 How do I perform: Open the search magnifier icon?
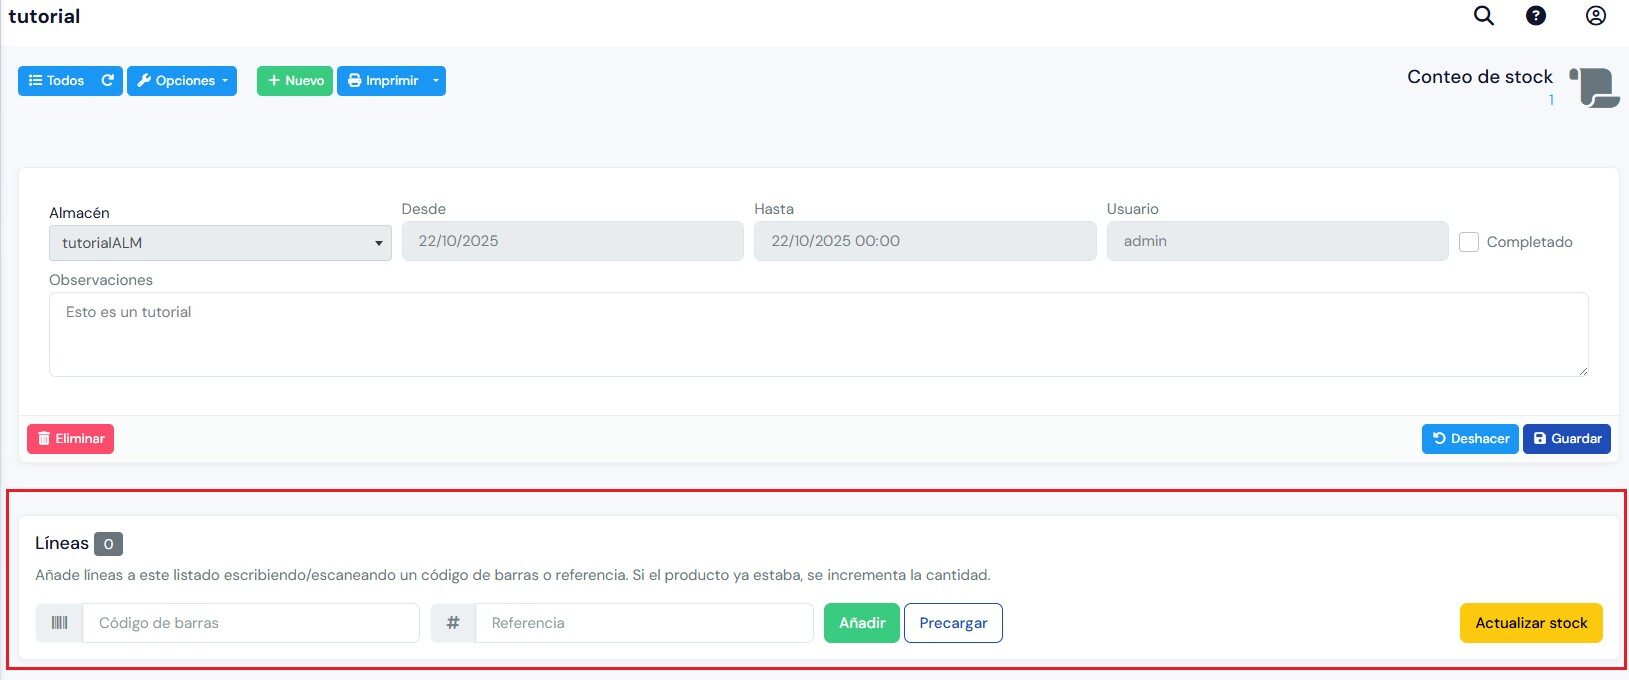pos(1484,16)
